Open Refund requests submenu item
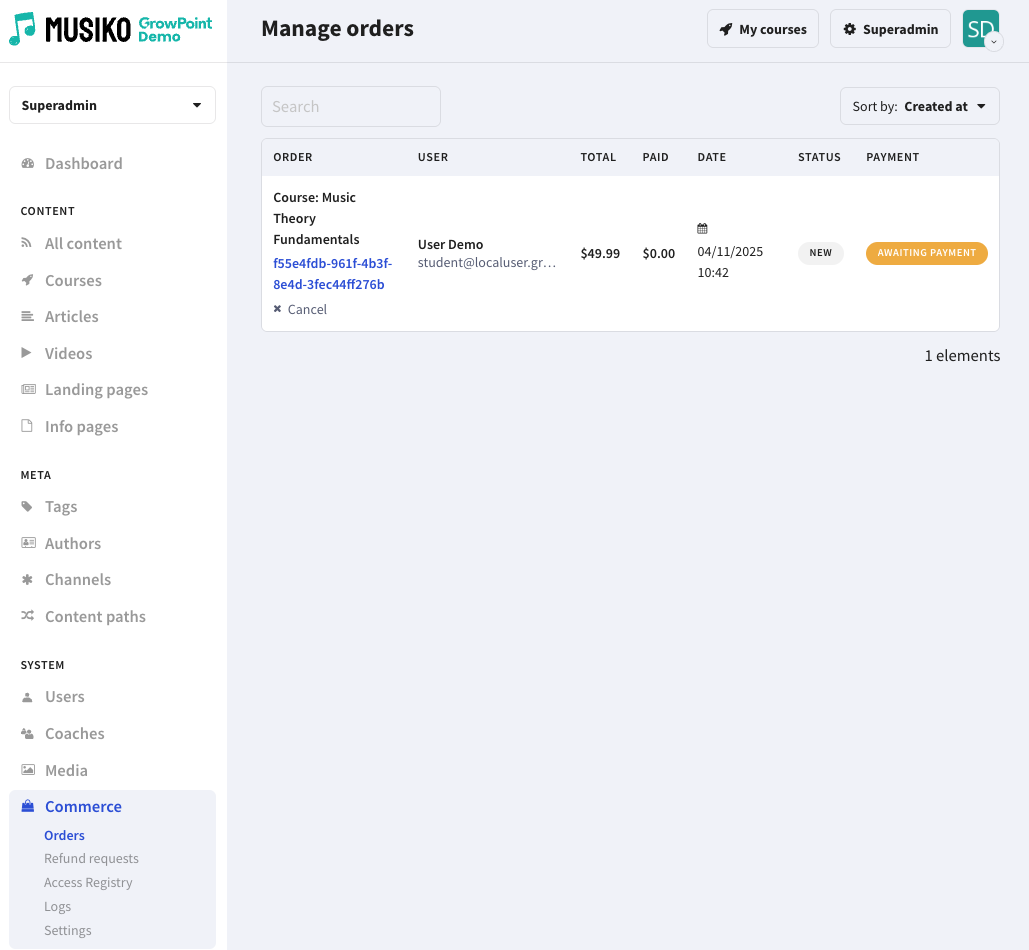 (x=91, y=858)
